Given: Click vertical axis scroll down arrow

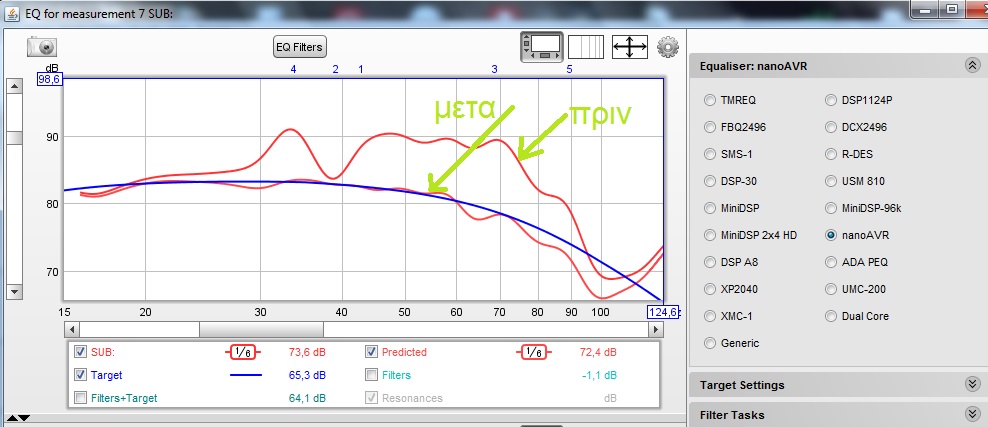Looking at the screenshot, I should tap(14, 292).
